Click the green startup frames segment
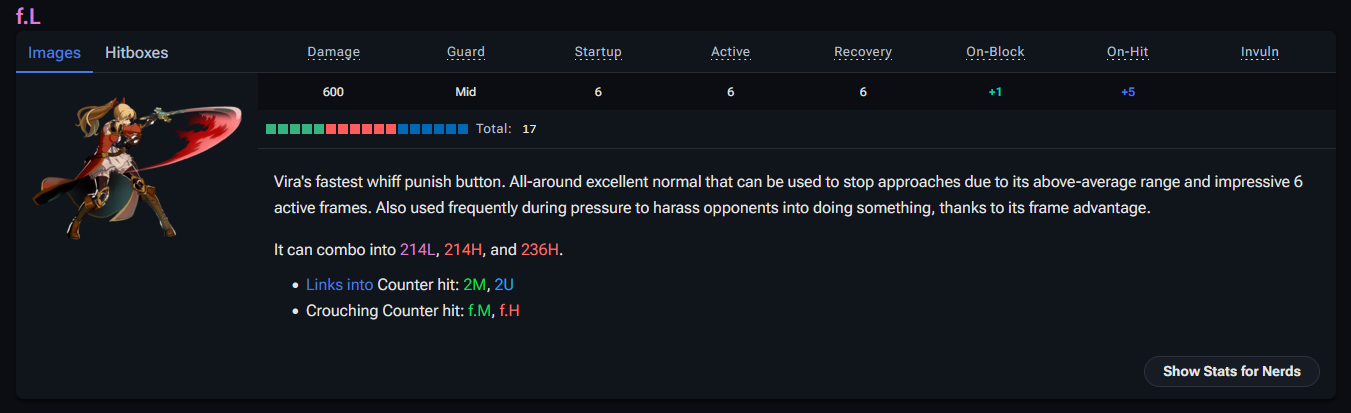The width and height of the screenshot is (1351, 413). coord(295,129)
